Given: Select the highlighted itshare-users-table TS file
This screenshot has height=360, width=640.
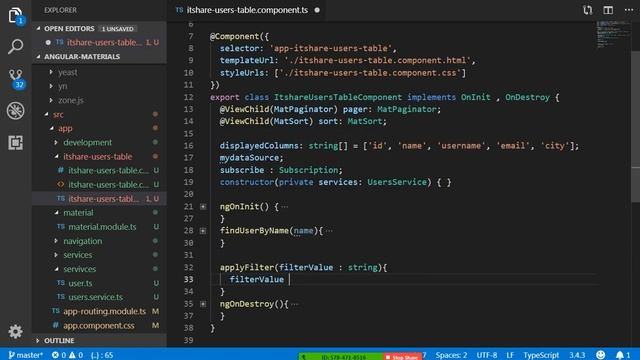Looking at the screenshot, I should click(x=99, y=199).
